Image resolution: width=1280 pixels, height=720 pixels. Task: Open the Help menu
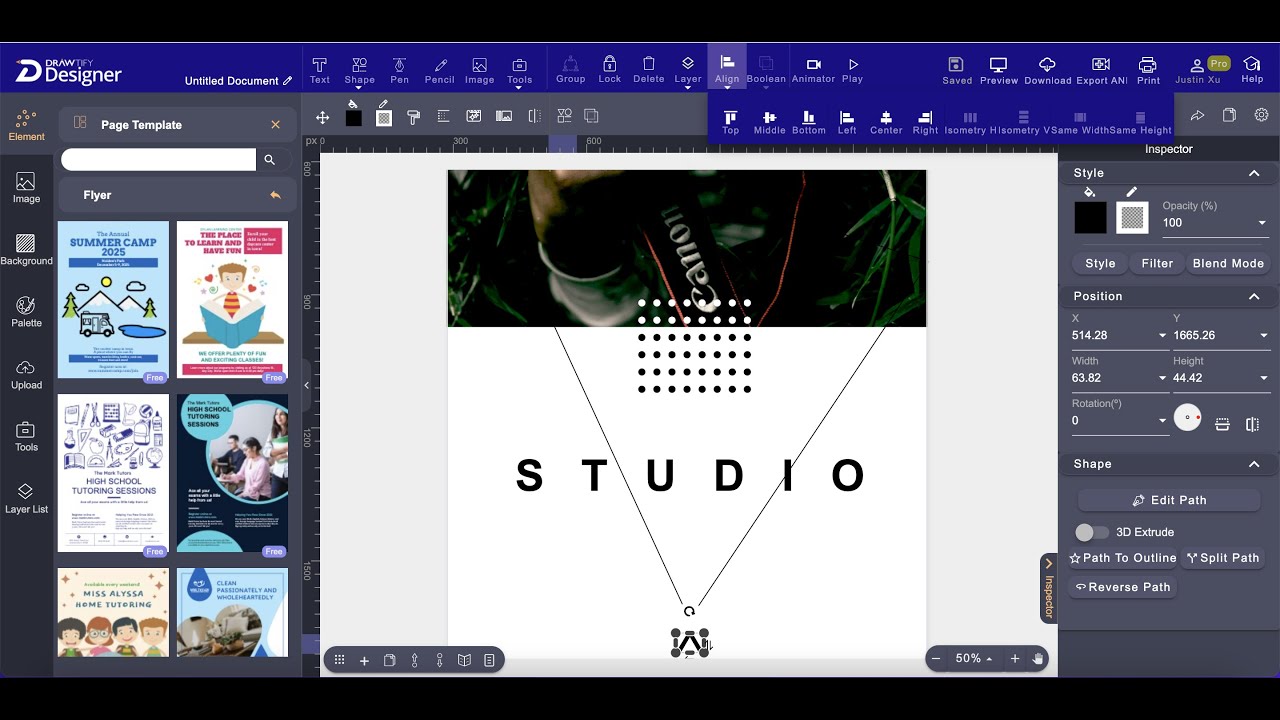point(1252,71)
